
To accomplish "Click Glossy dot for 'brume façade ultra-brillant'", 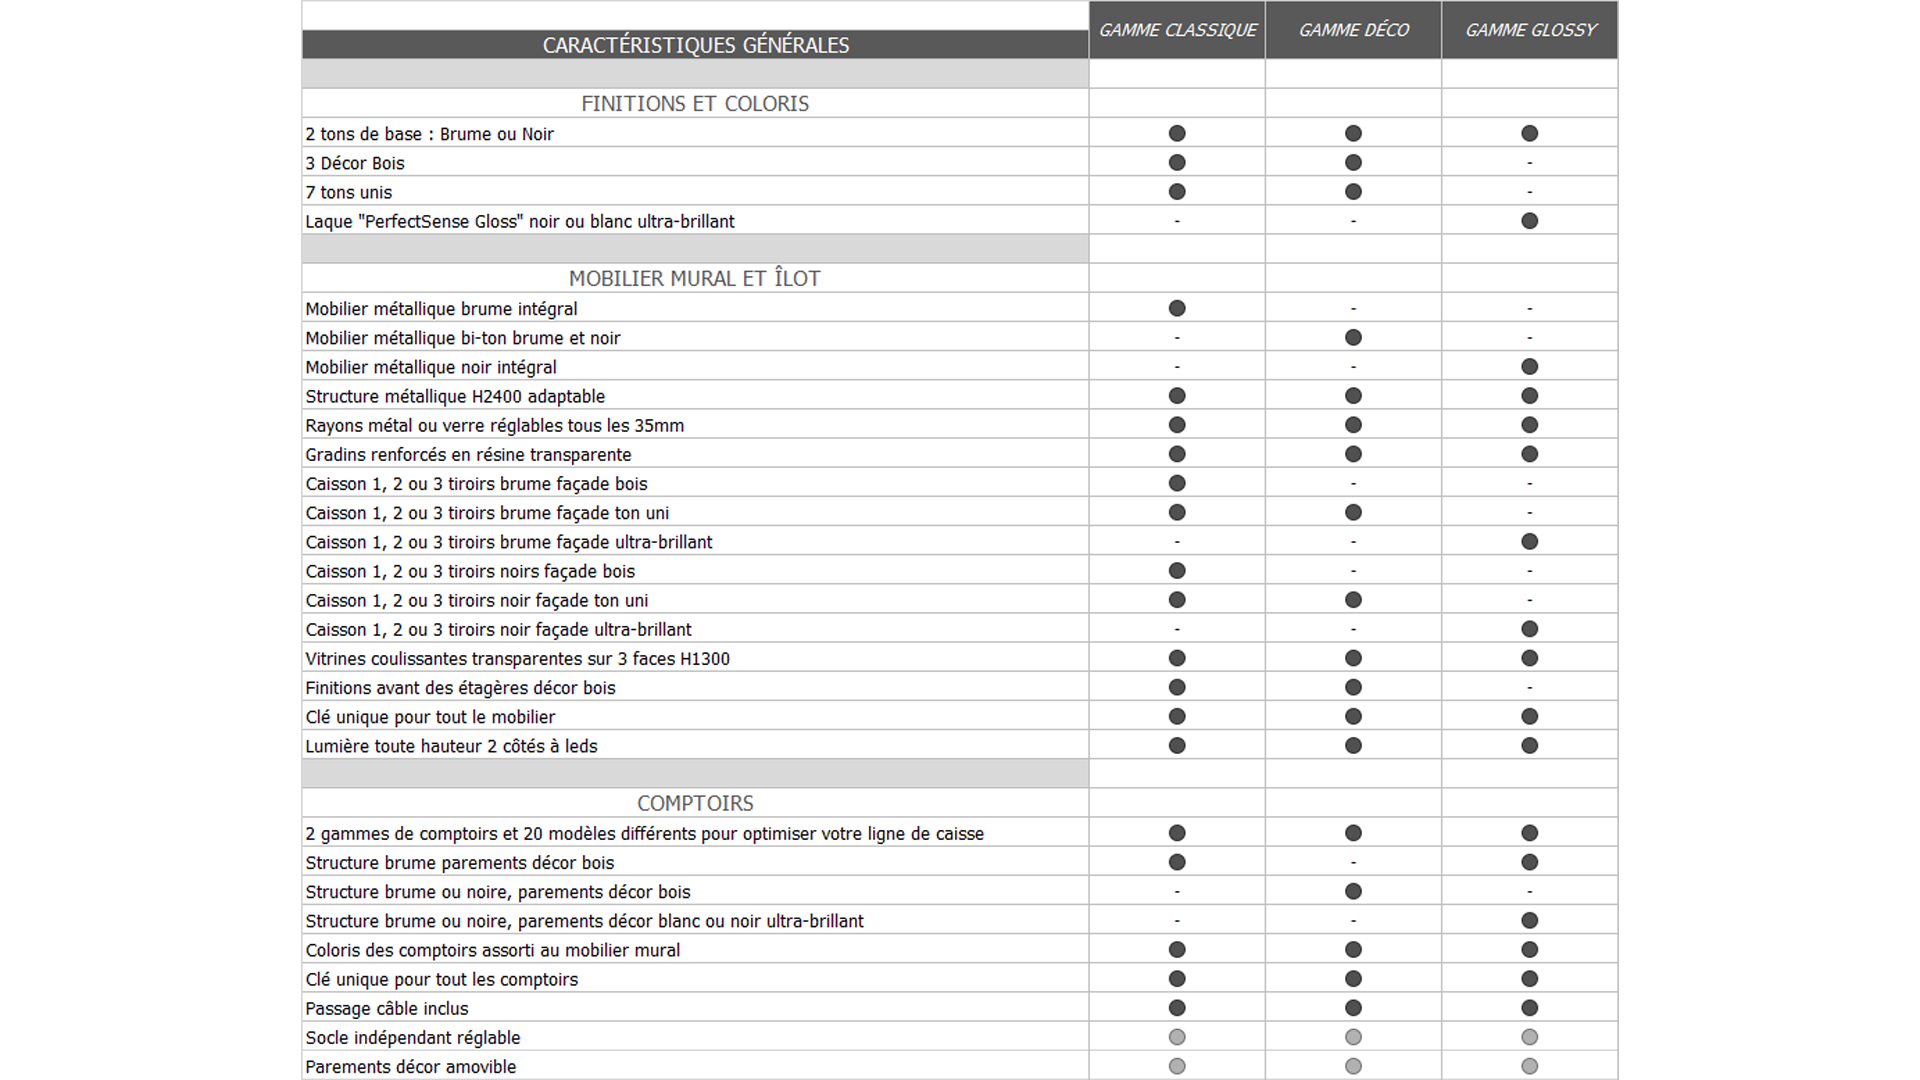I will tap(1530, 542).
